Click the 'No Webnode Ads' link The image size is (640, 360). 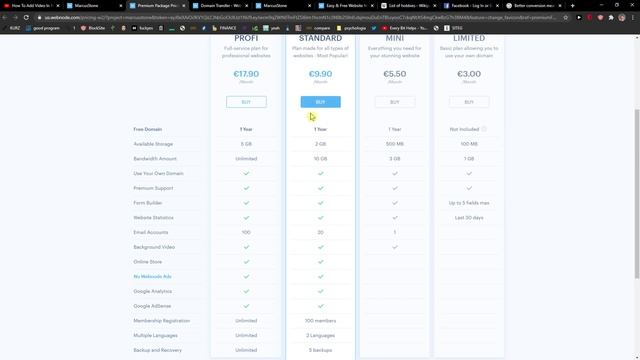click(152, 276)
